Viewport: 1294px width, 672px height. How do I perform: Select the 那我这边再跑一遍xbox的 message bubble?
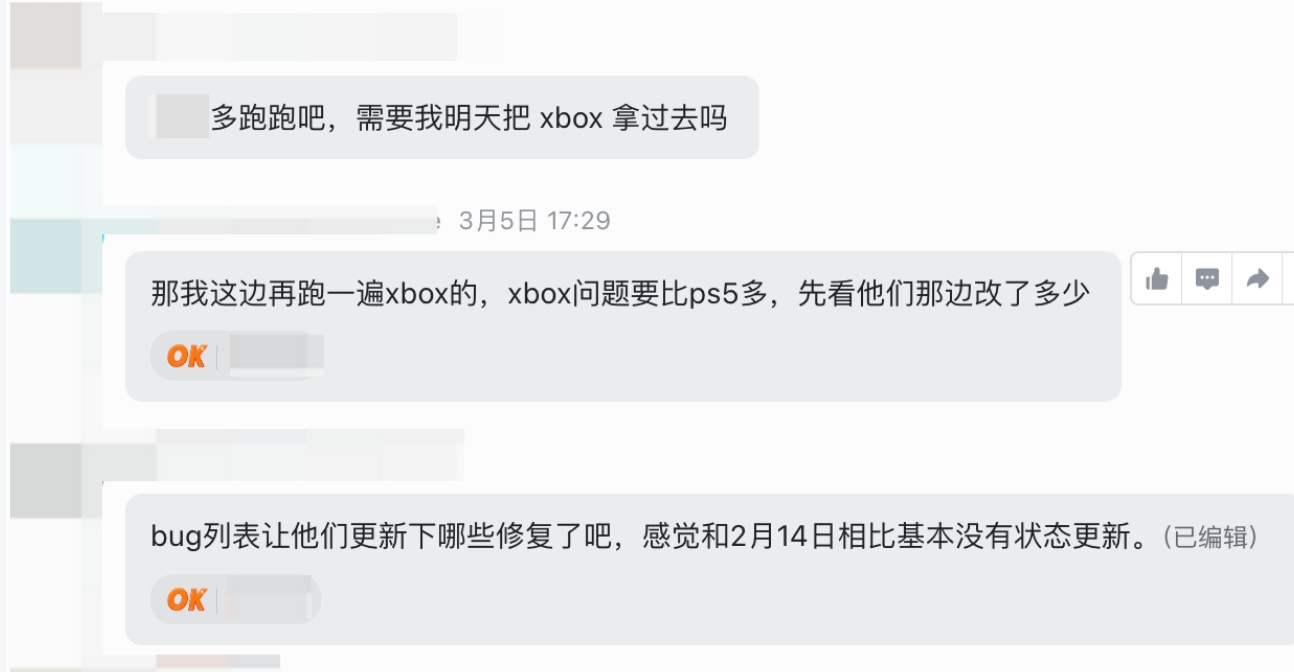coord(623,326)
